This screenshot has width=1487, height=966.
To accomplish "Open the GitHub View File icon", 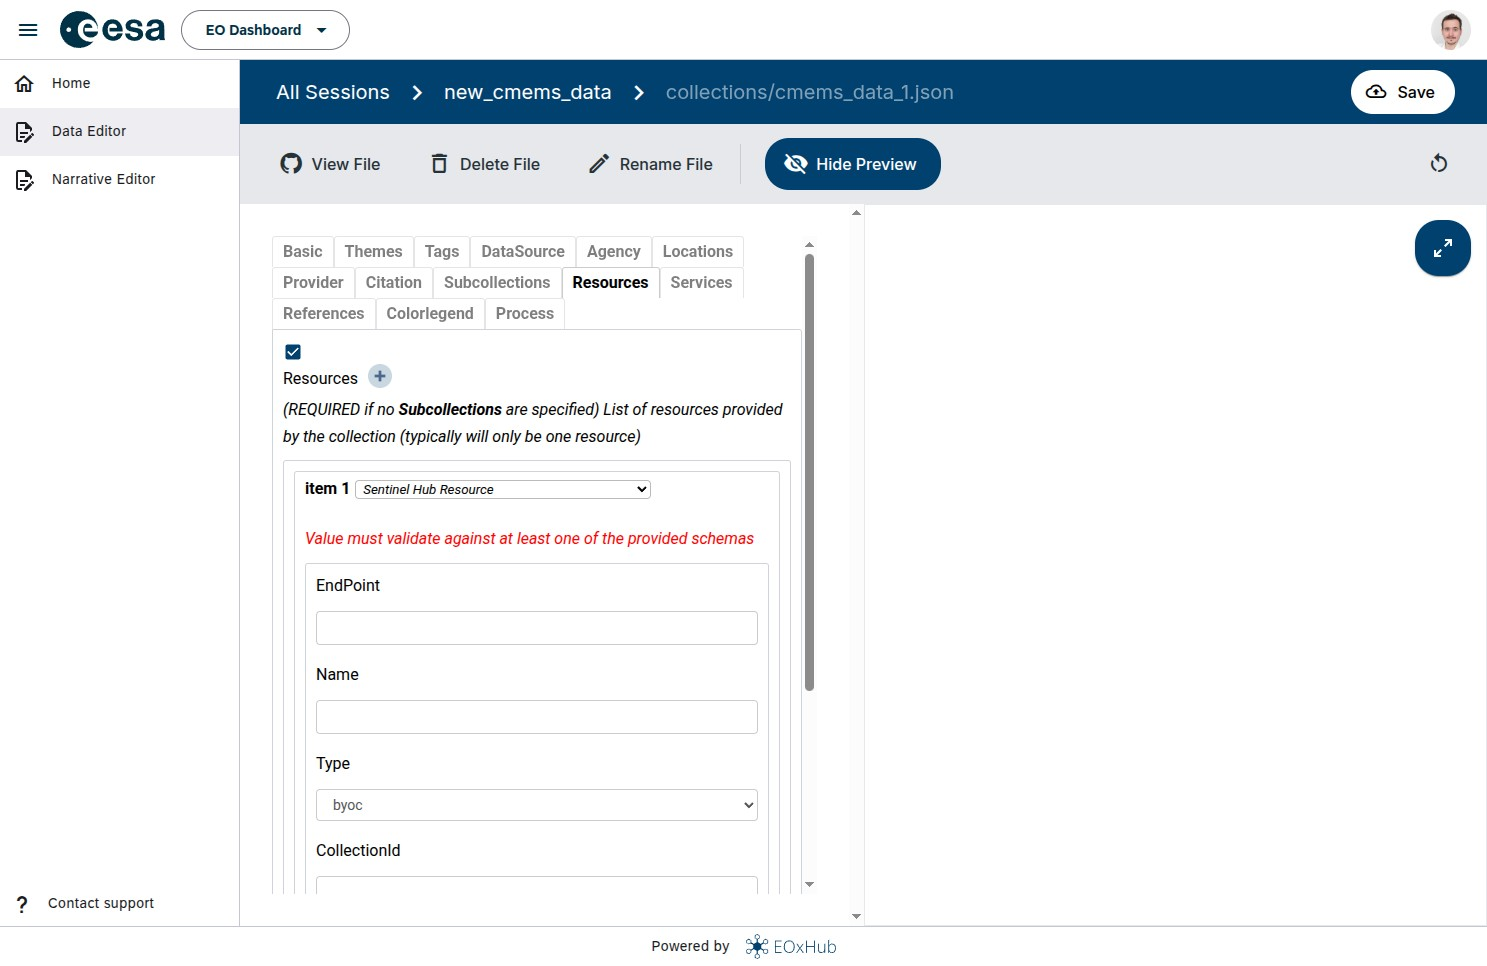I will (x=291, y=163).
